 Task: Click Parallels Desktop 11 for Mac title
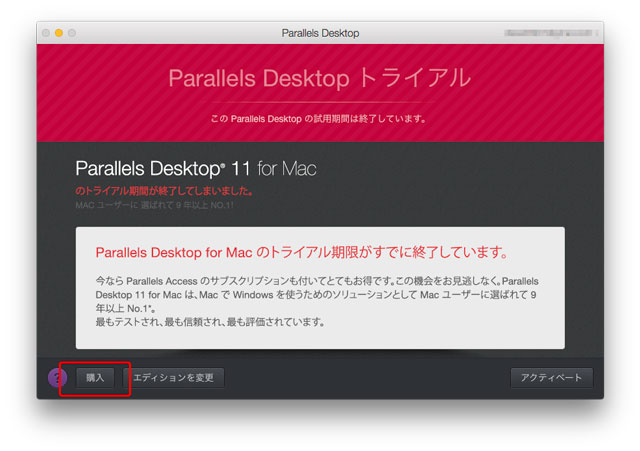(x=196, y=169)
